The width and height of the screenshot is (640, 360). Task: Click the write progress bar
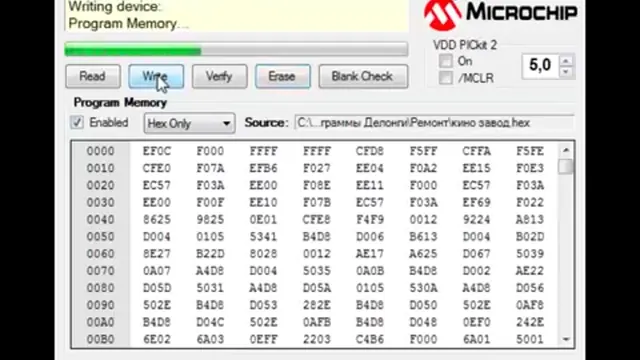pos(236,50)
